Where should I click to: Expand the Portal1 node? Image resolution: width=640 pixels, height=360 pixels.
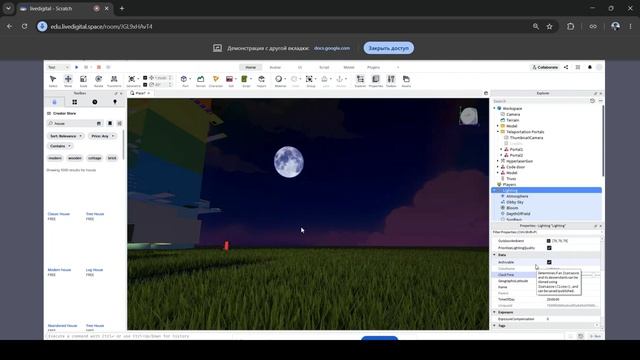click(x=502, y=149)
